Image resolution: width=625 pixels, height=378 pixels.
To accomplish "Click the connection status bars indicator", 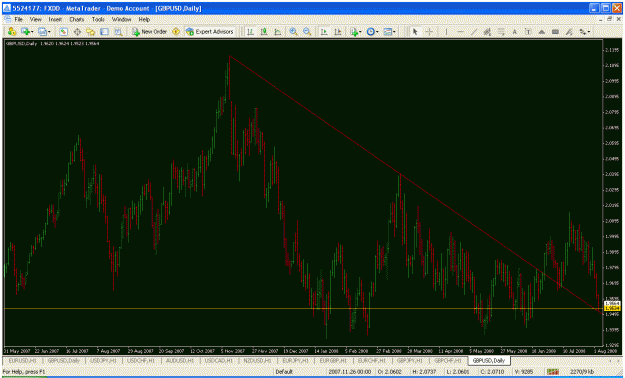I will pyautogui.click(x=552, y=372).
